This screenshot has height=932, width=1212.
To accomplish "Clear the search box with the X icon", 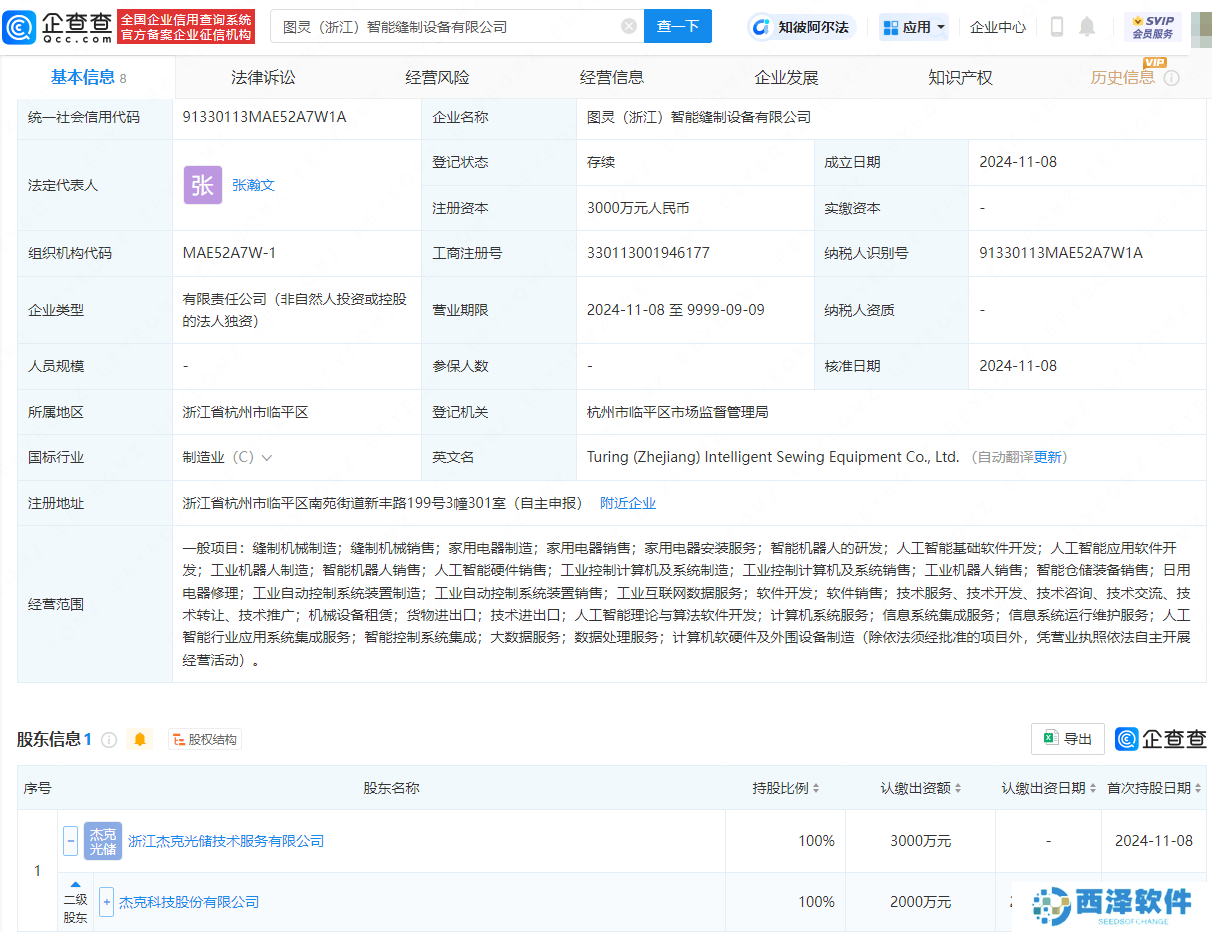I will [x=629, y=27].
